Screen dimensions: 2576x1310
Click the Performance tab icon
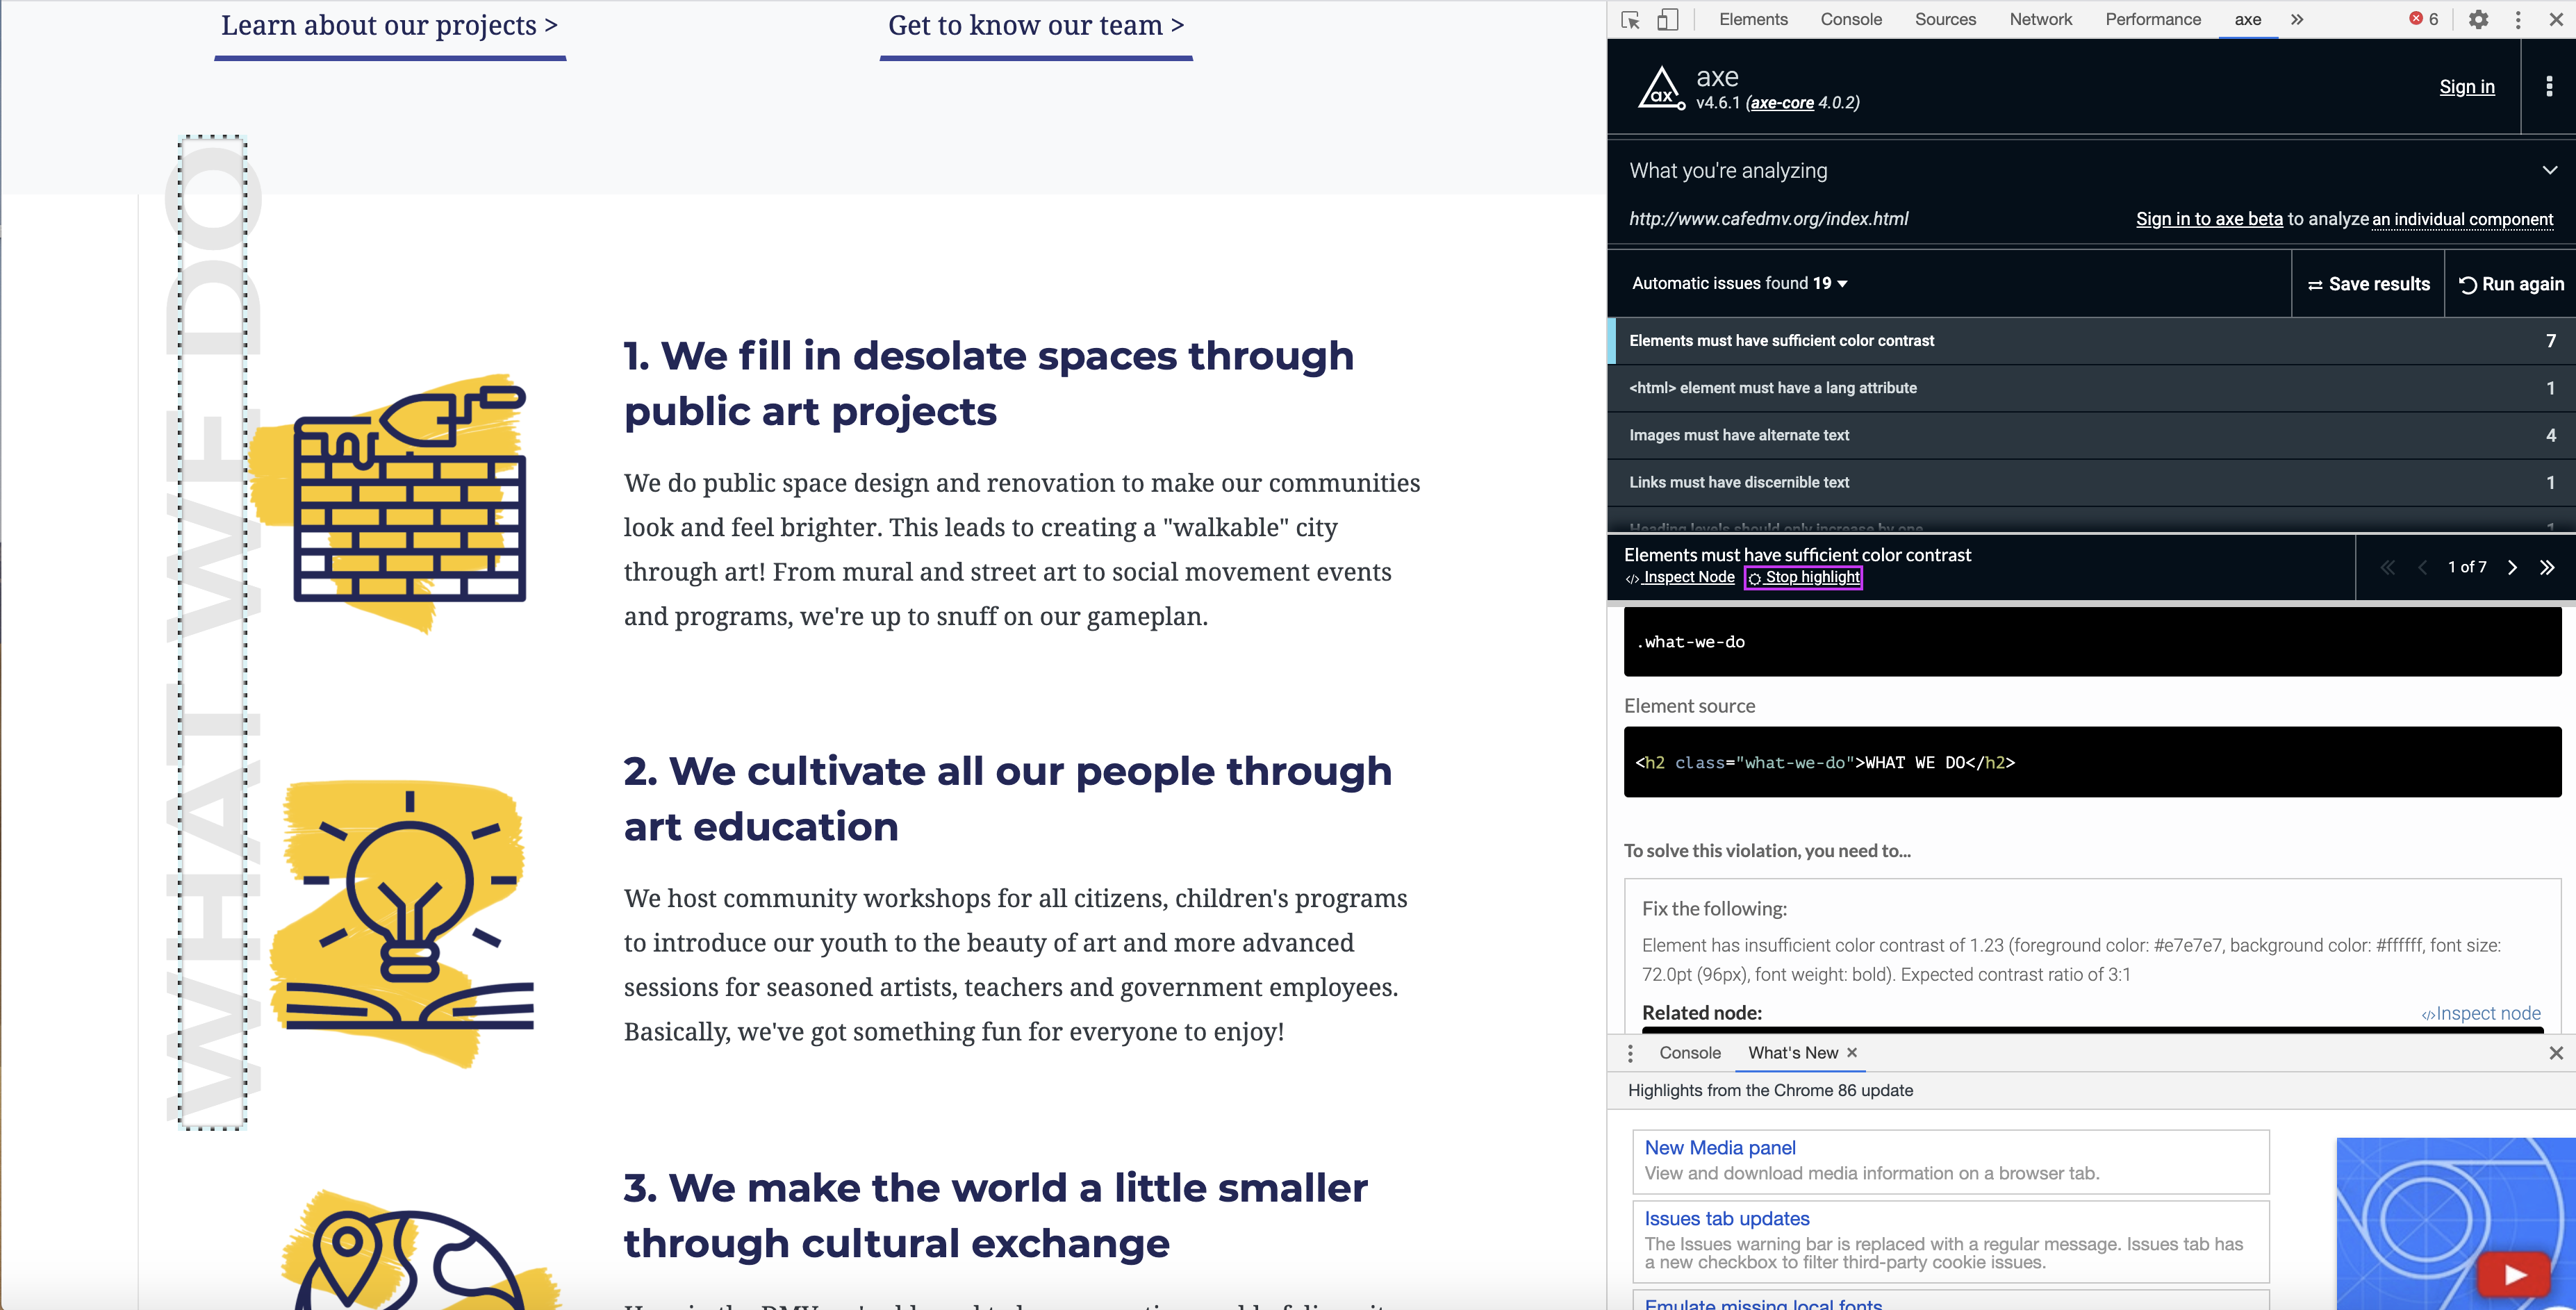click(2148, 17)
